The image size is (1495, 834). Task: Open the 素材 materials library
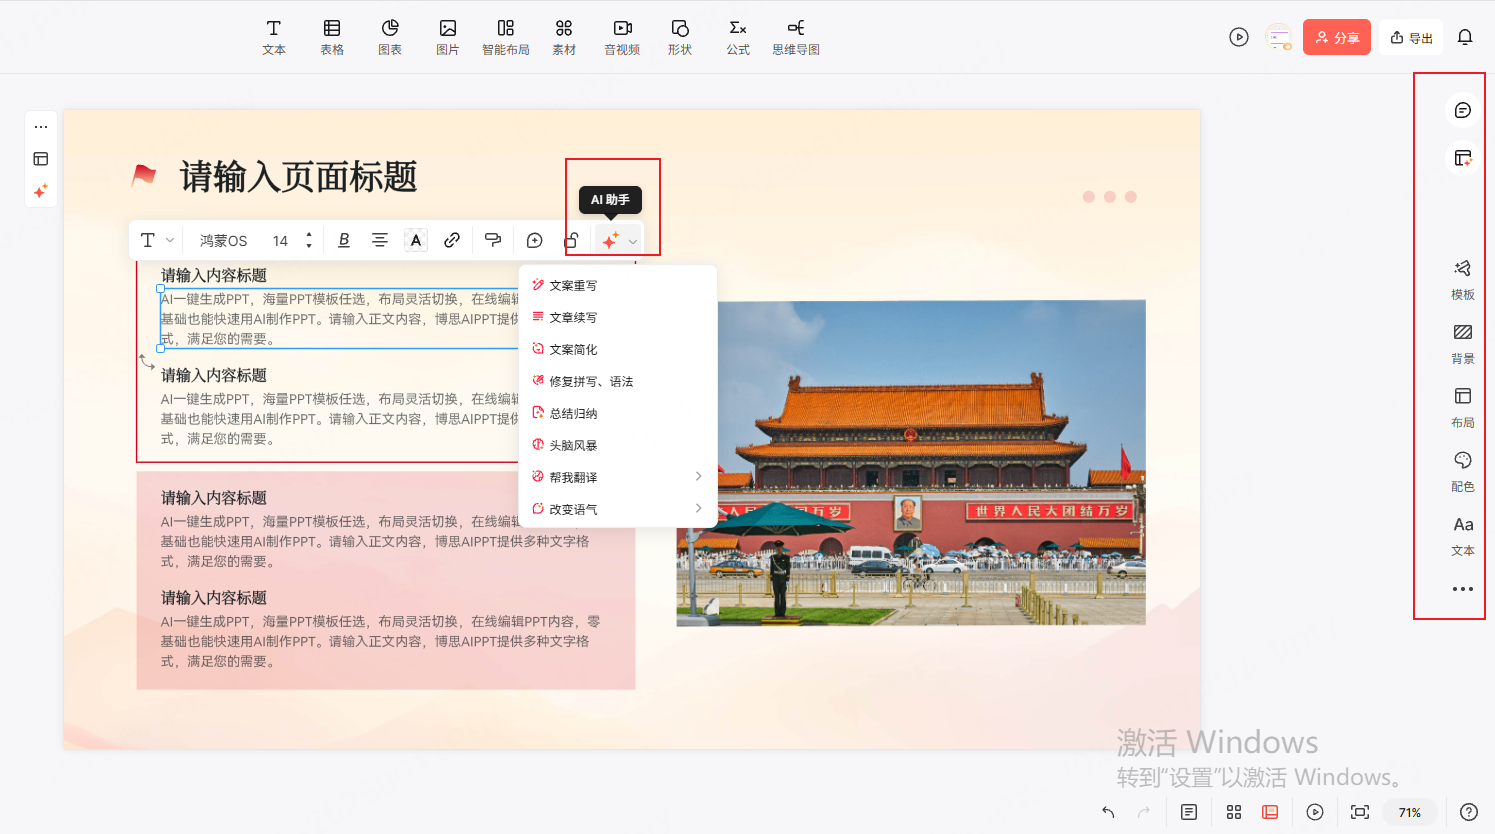tap(564, 37)
